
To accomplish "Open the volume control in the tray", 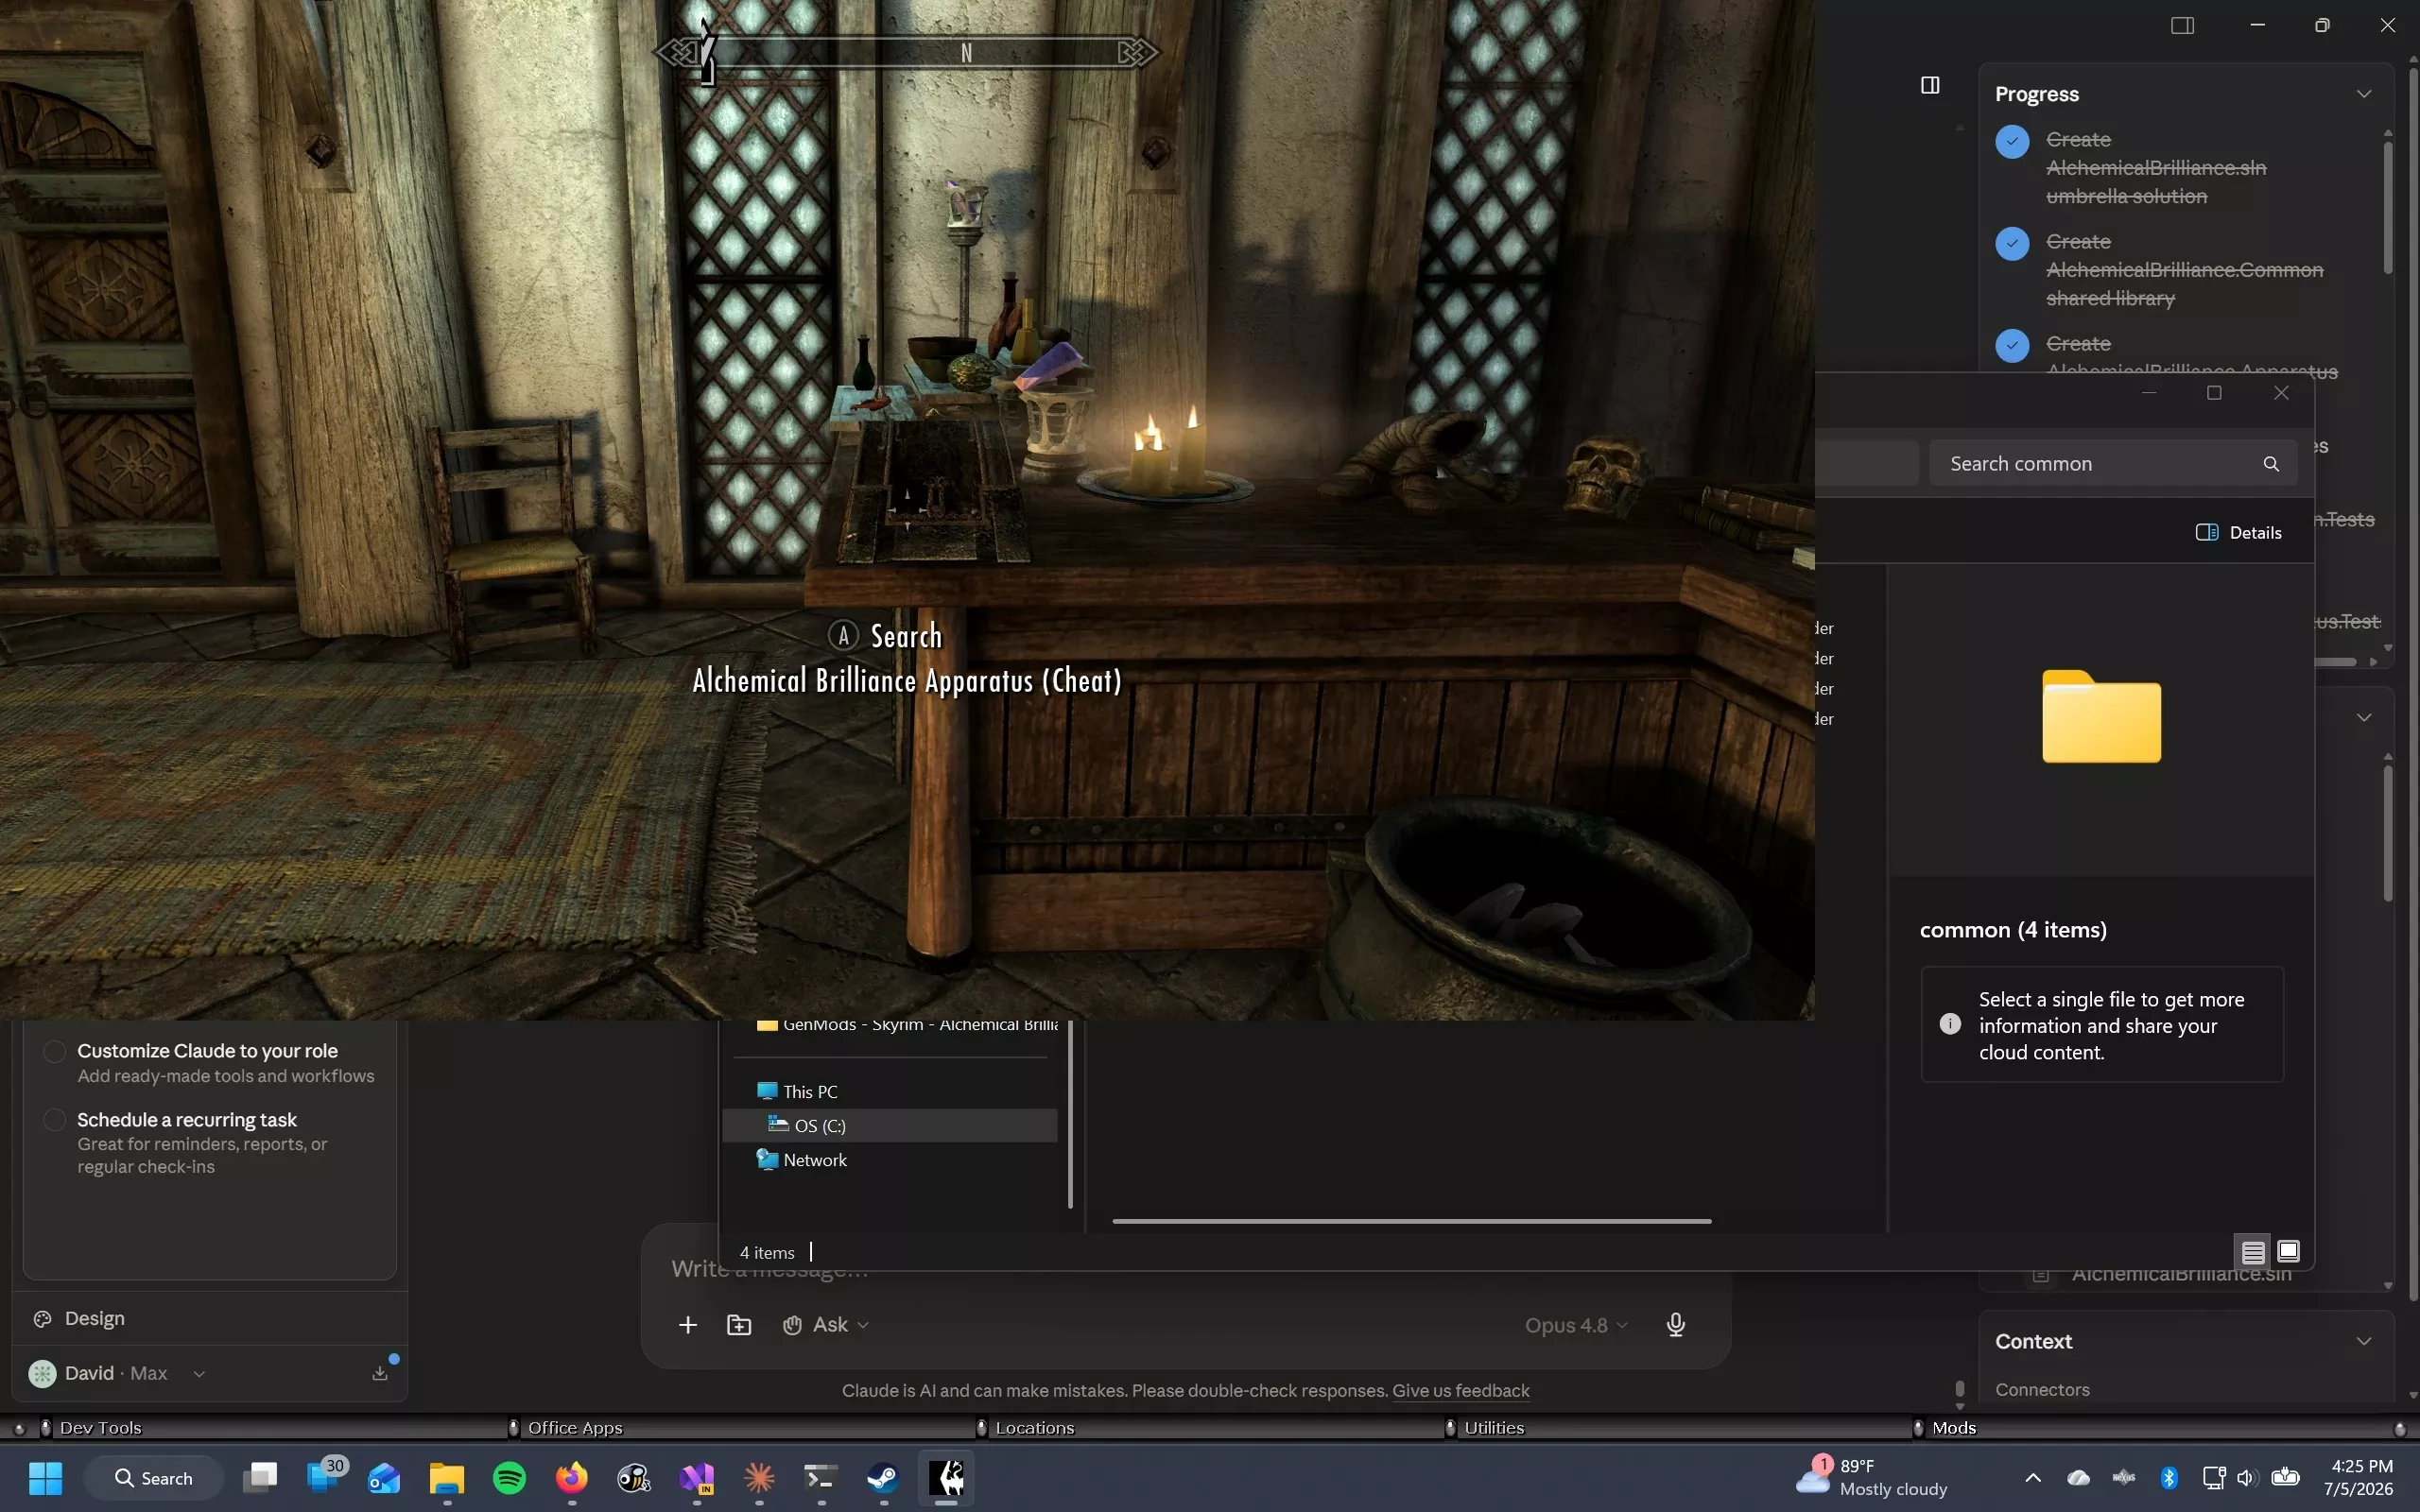I will (2247, 1477).
